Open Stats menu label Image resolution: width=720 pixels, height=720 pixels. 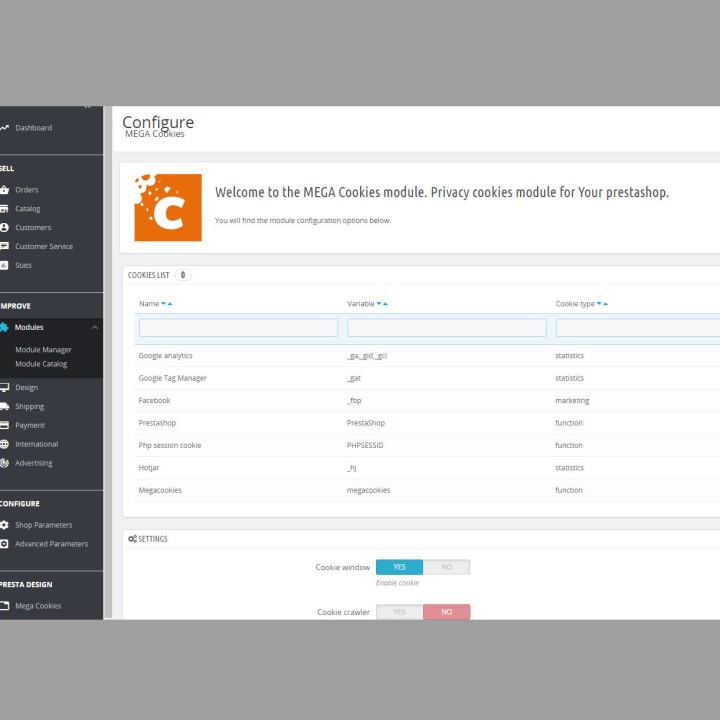tap(23, 265)
